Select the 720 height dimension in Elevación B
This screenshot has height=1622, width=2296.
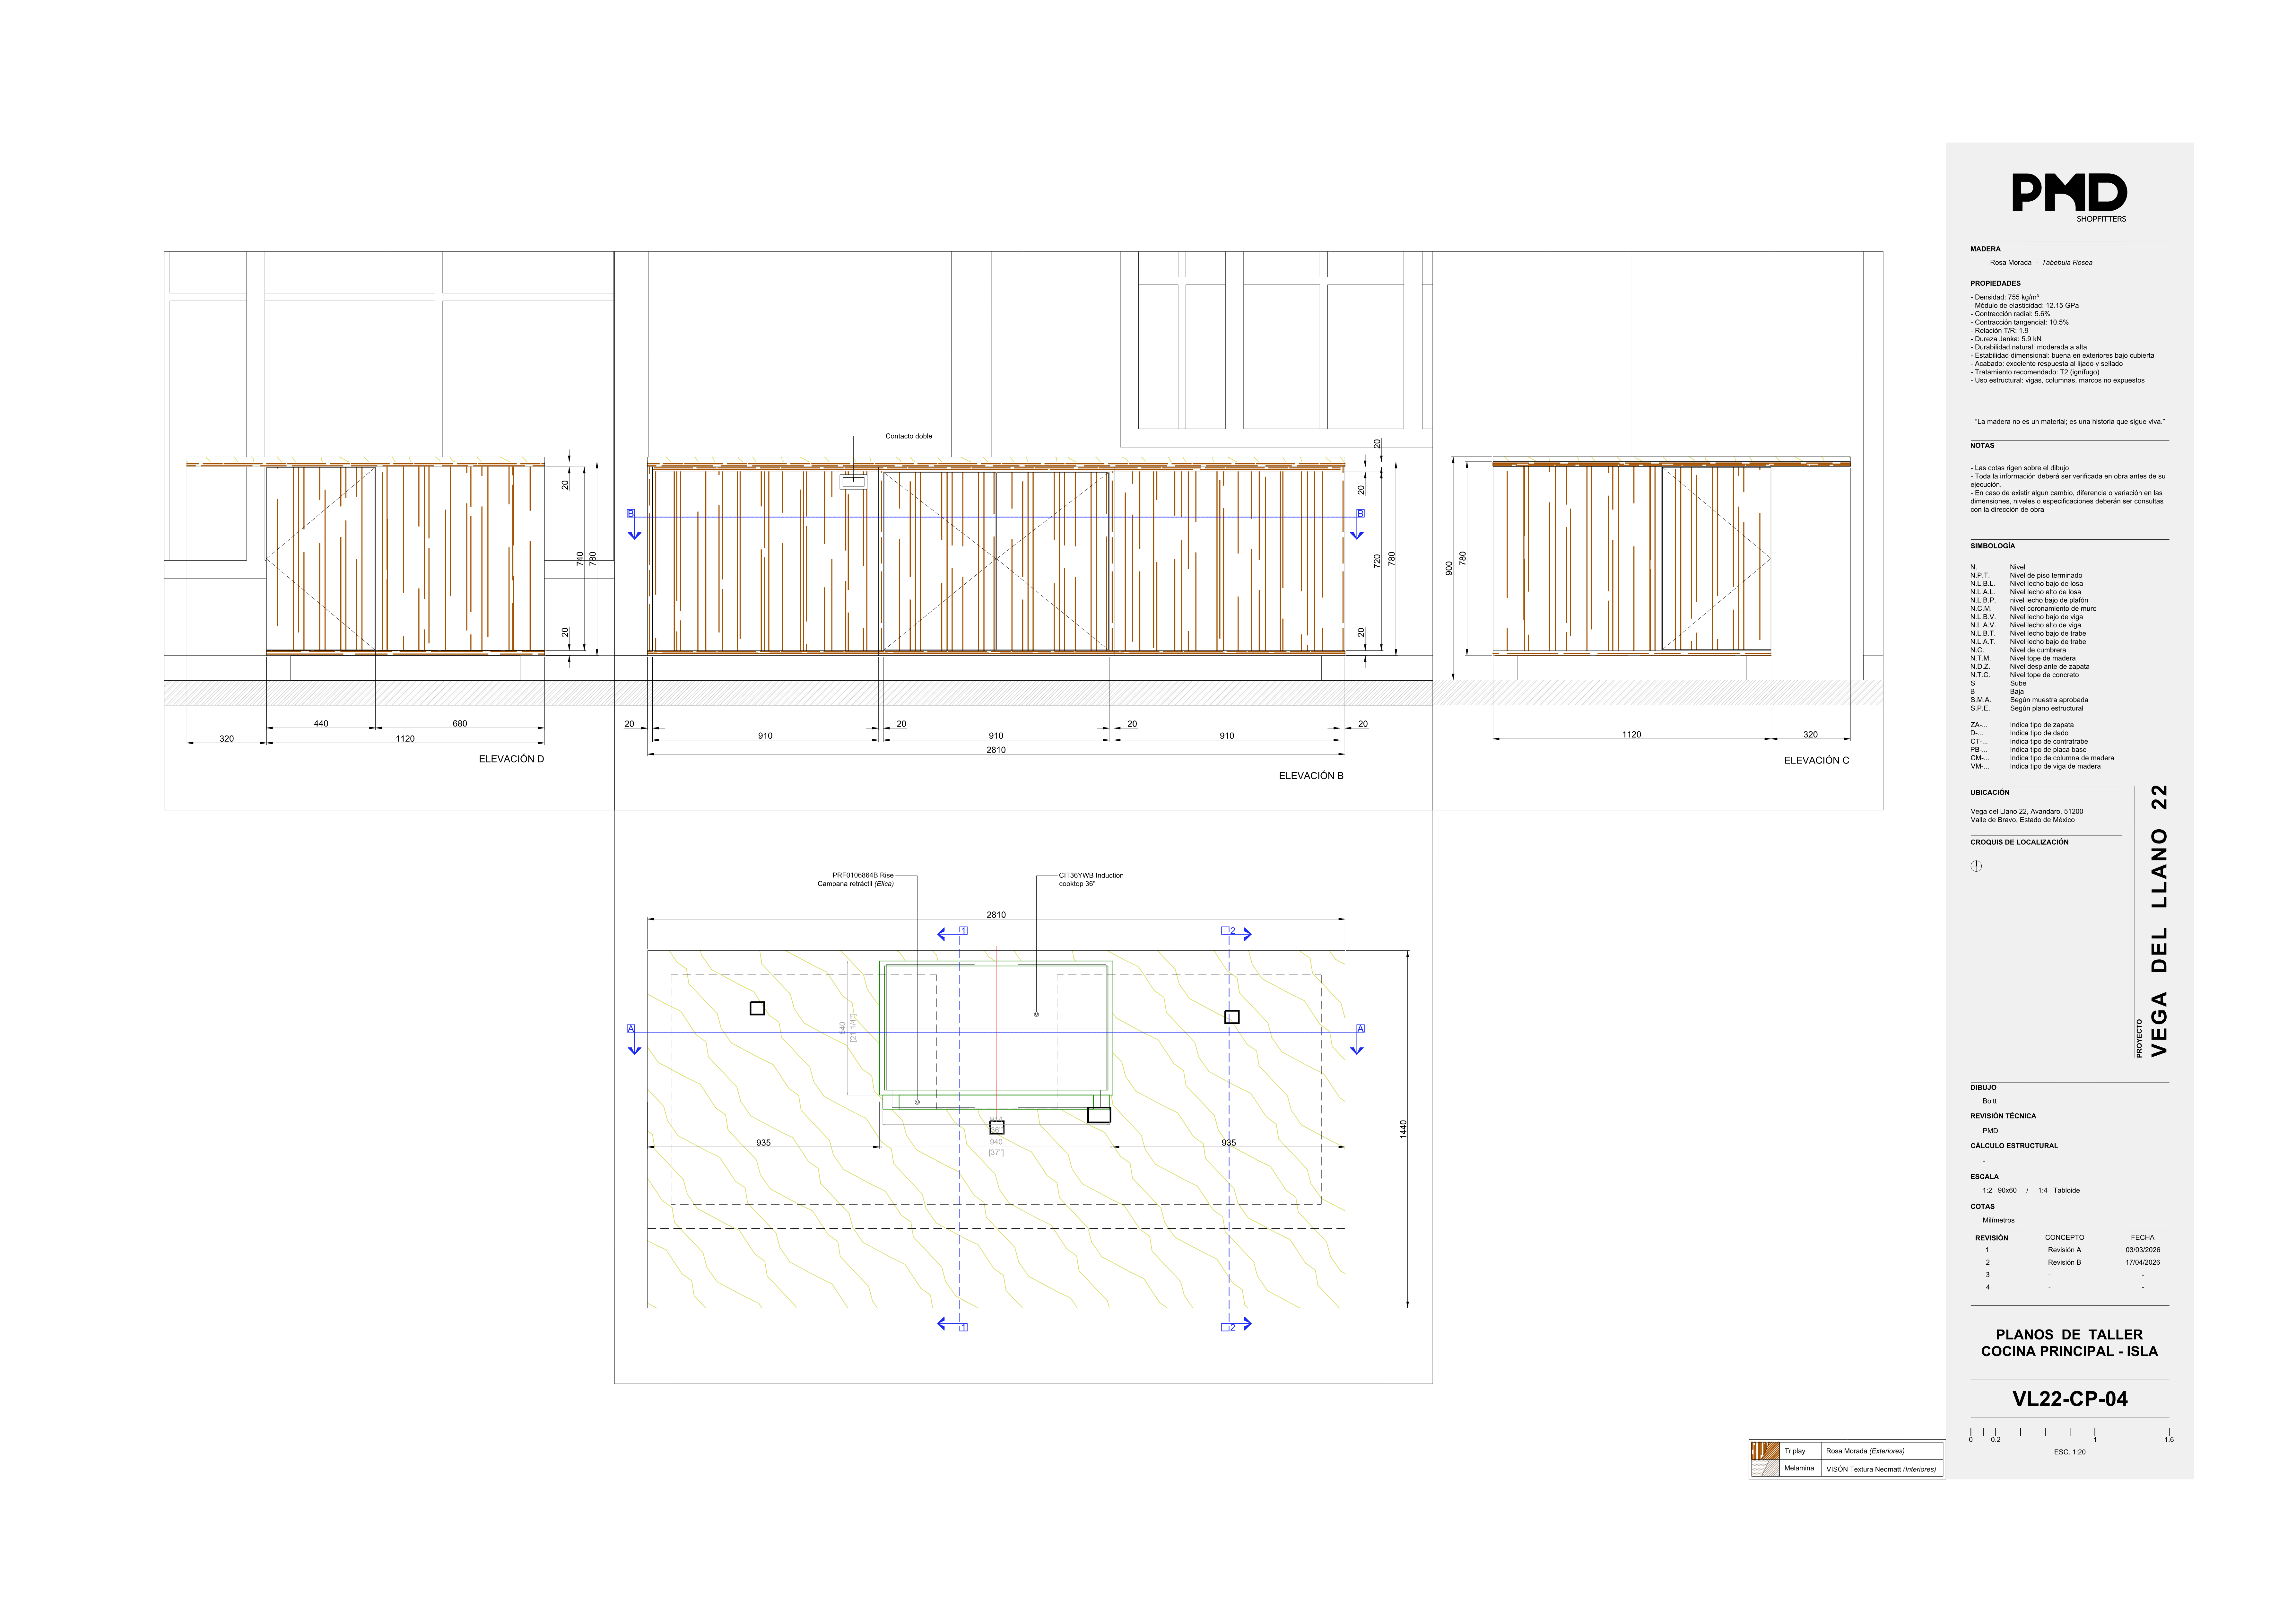coord(1377,561)
